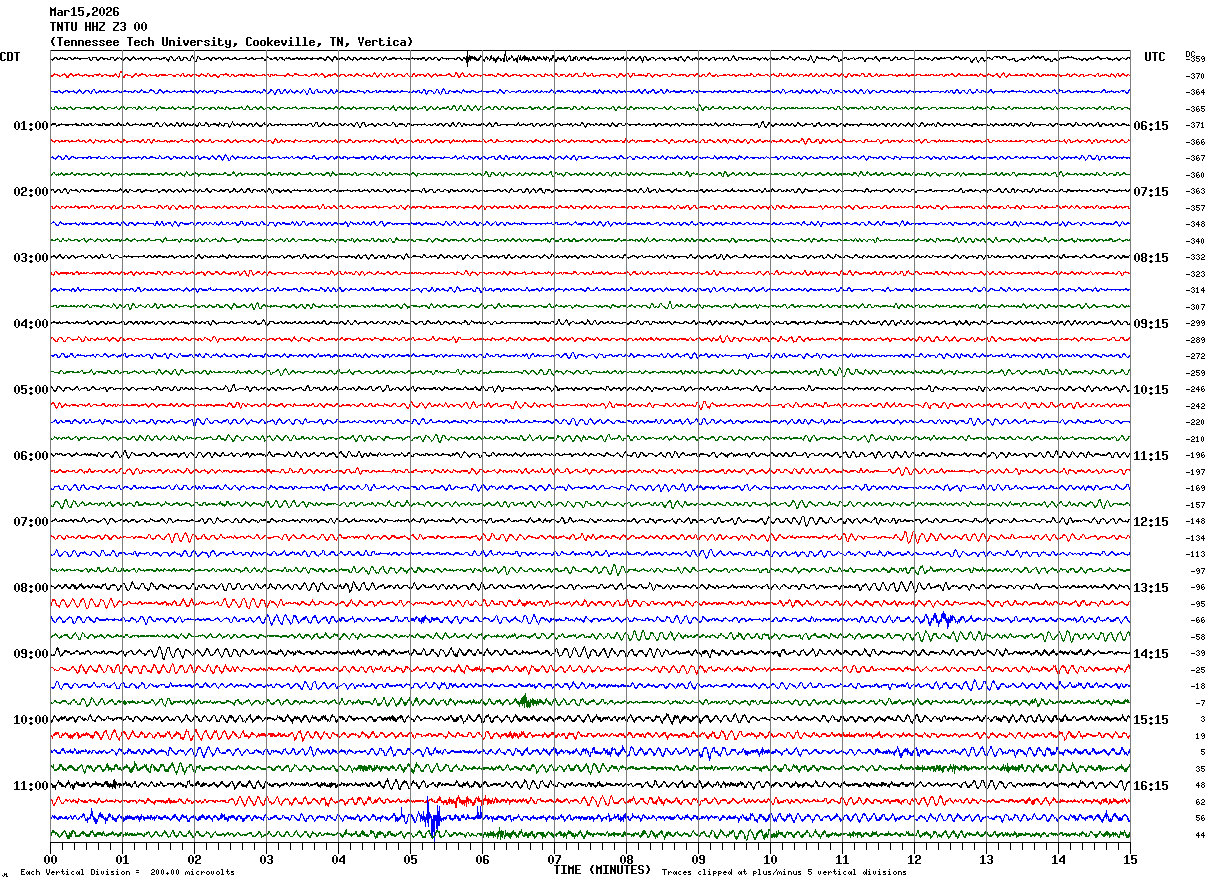Click the 'Mar15,2026' date header

(84, 12)
